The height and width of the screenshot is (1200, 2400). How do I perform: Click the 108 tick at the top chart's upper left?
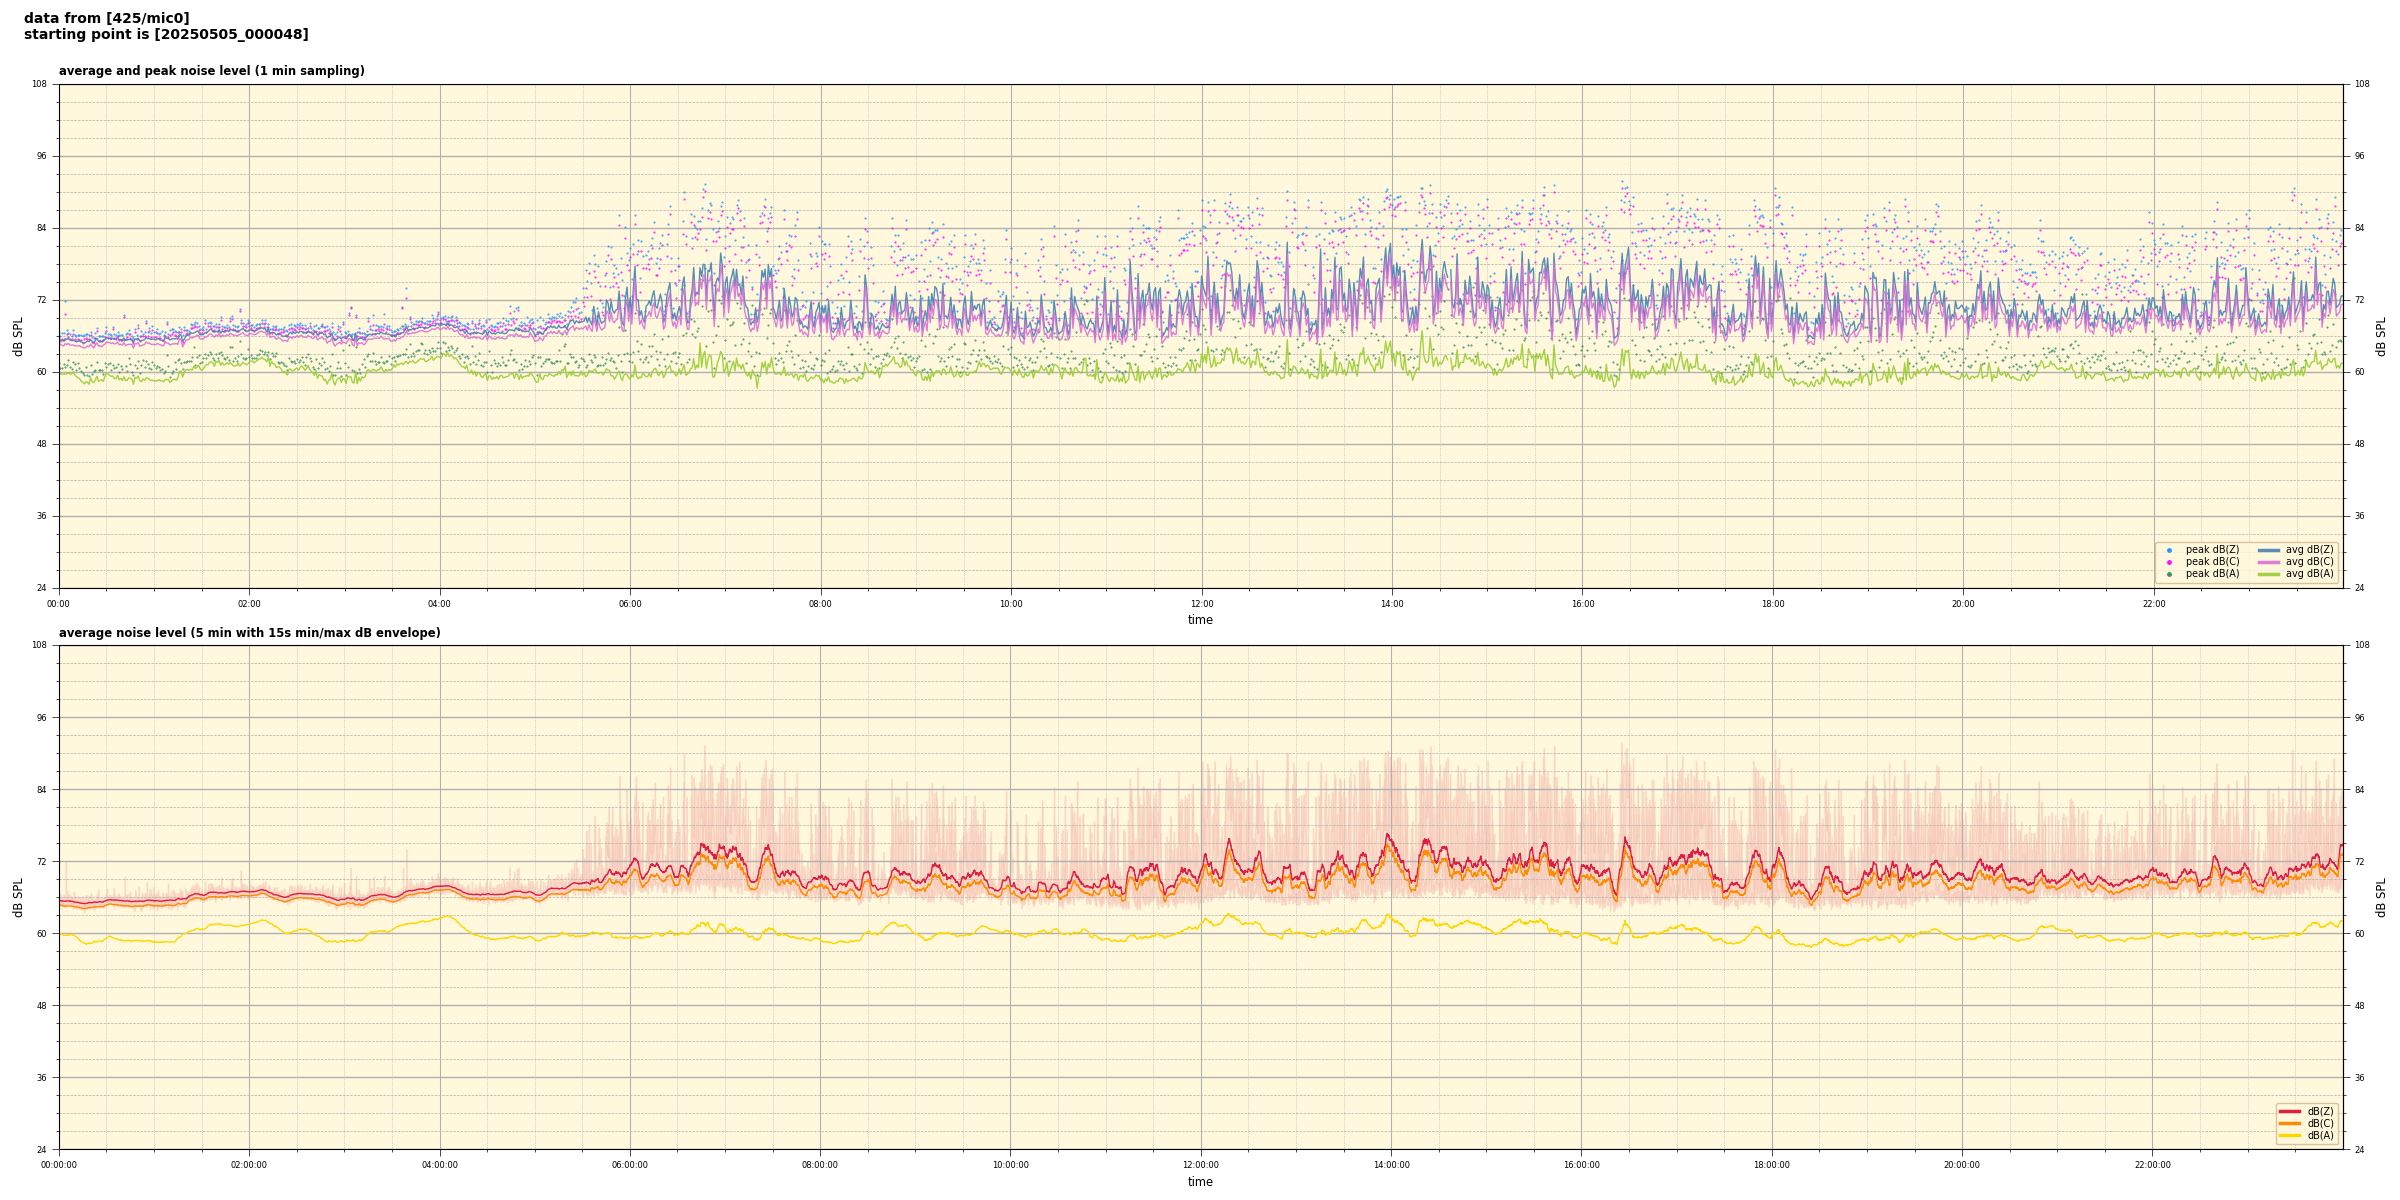coord(39,84)
